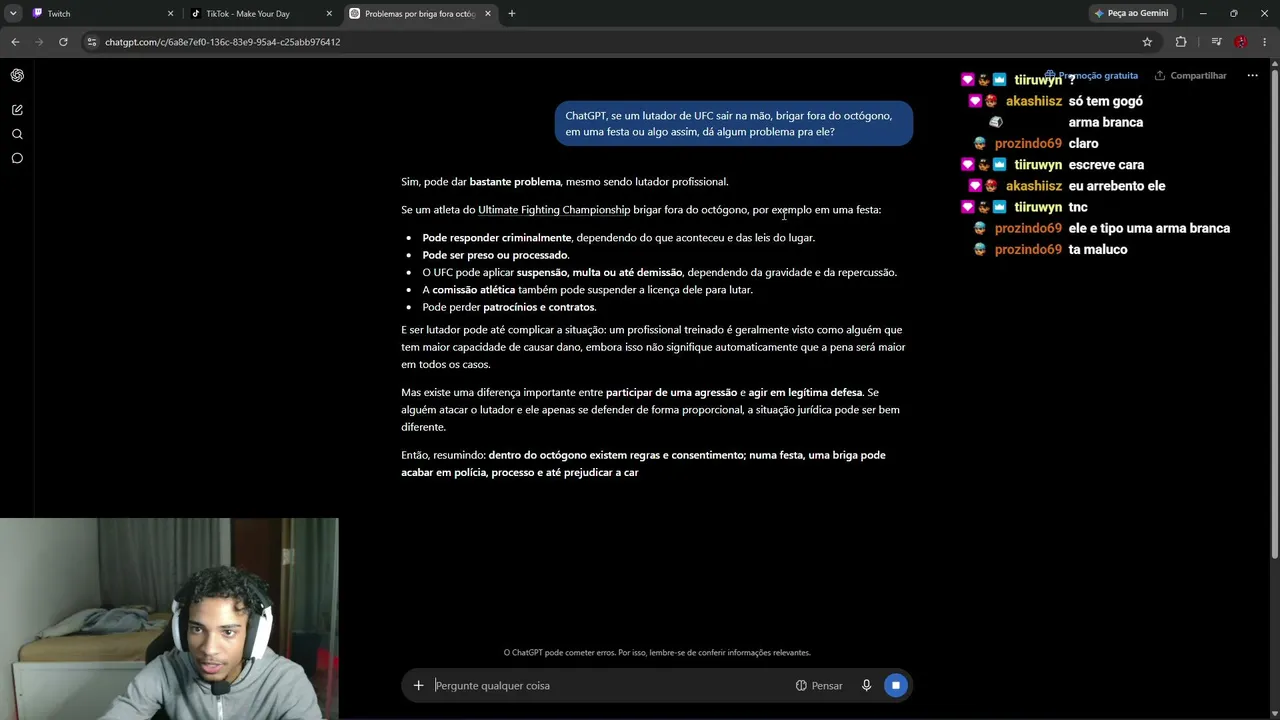View site information icon in address bar
Viewport: 1280px width, 720px height.
coord(92,42)
